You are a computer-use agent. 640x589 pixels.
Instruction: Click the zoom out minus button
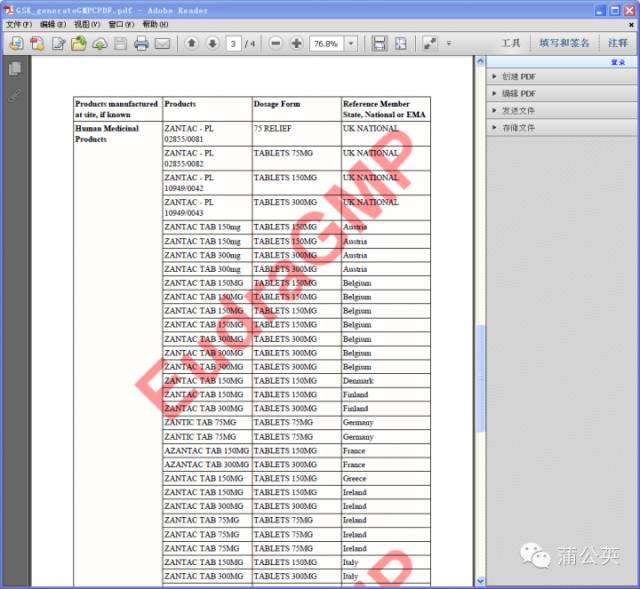(x=275, y=43)
